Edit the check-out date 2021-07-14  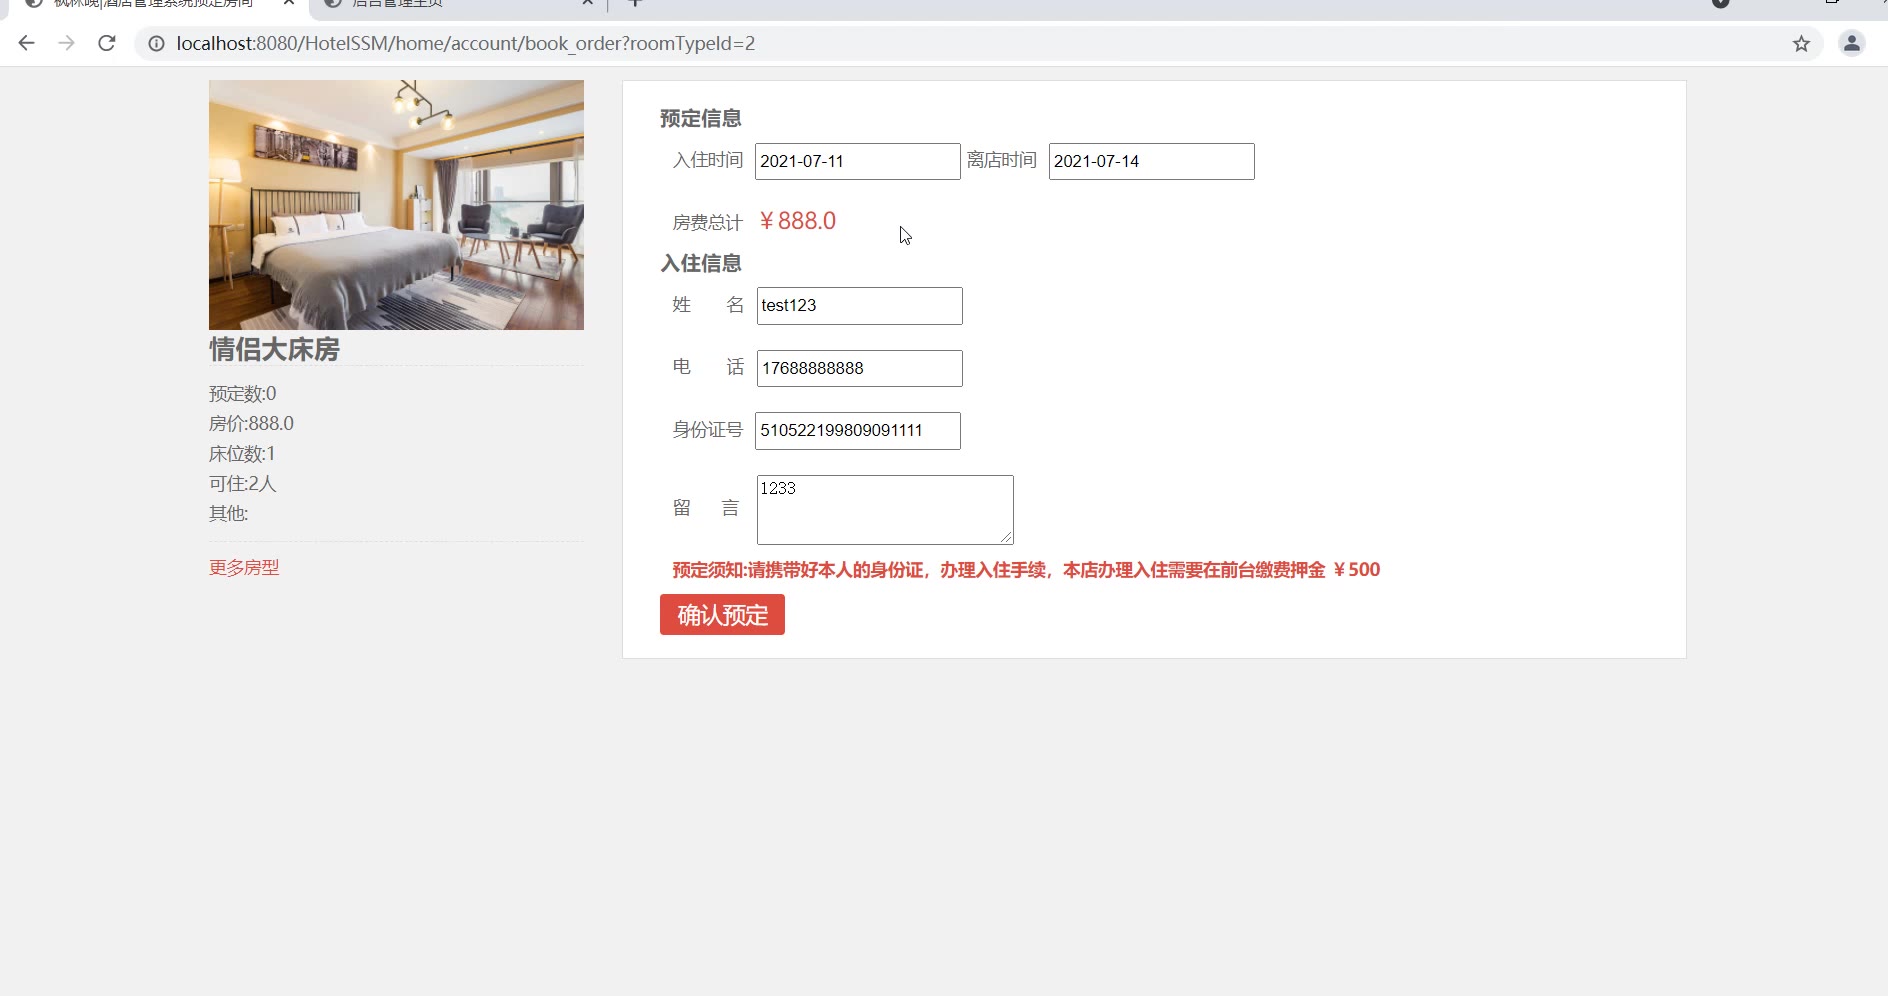click(1151, 161)
